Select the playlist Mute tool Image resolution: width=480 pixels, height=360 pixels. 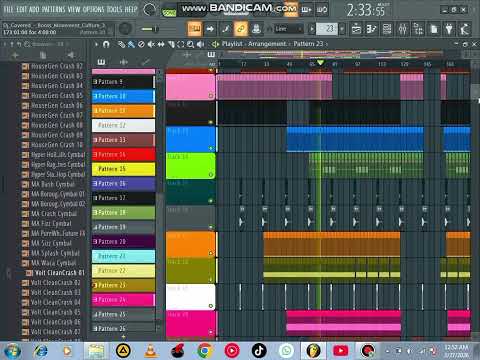[x=151, y=44]
